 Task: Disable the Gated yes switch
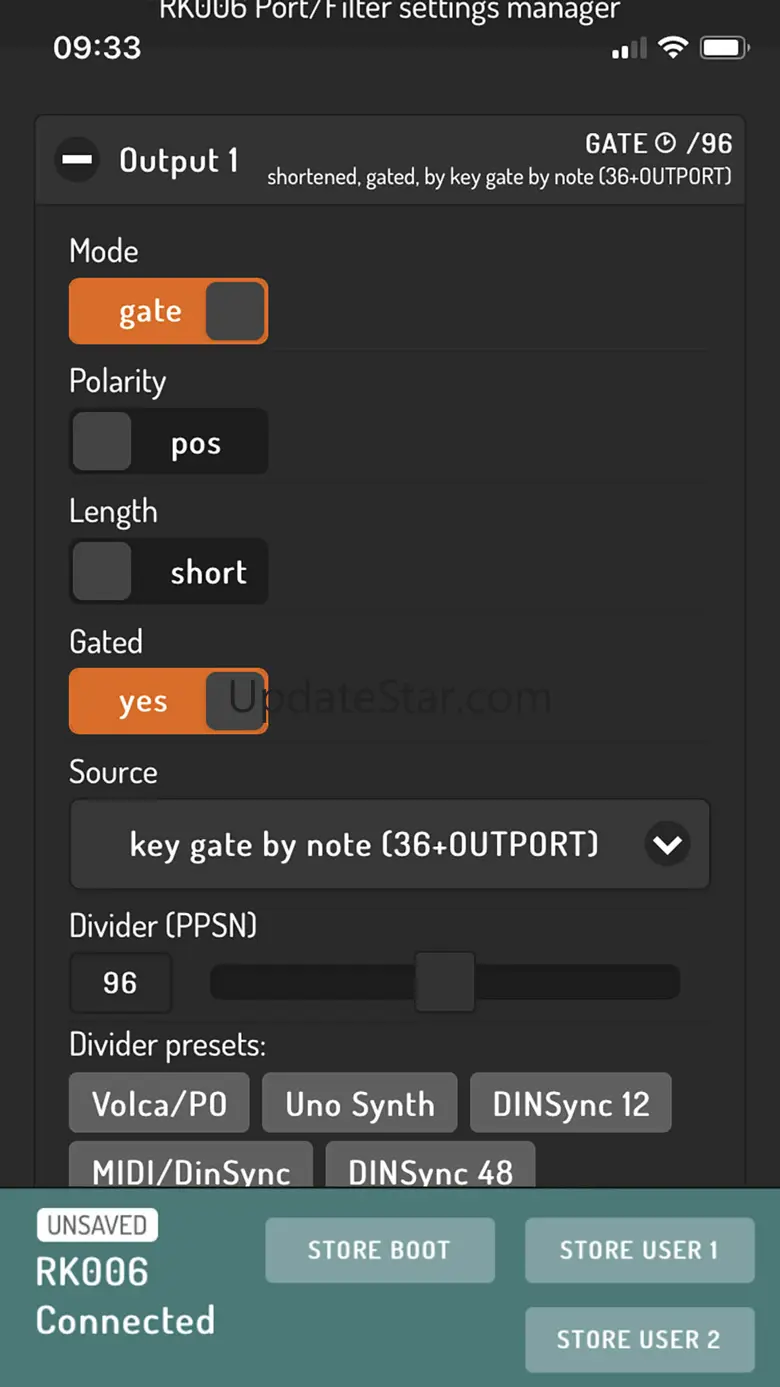[x=168, y=701]
